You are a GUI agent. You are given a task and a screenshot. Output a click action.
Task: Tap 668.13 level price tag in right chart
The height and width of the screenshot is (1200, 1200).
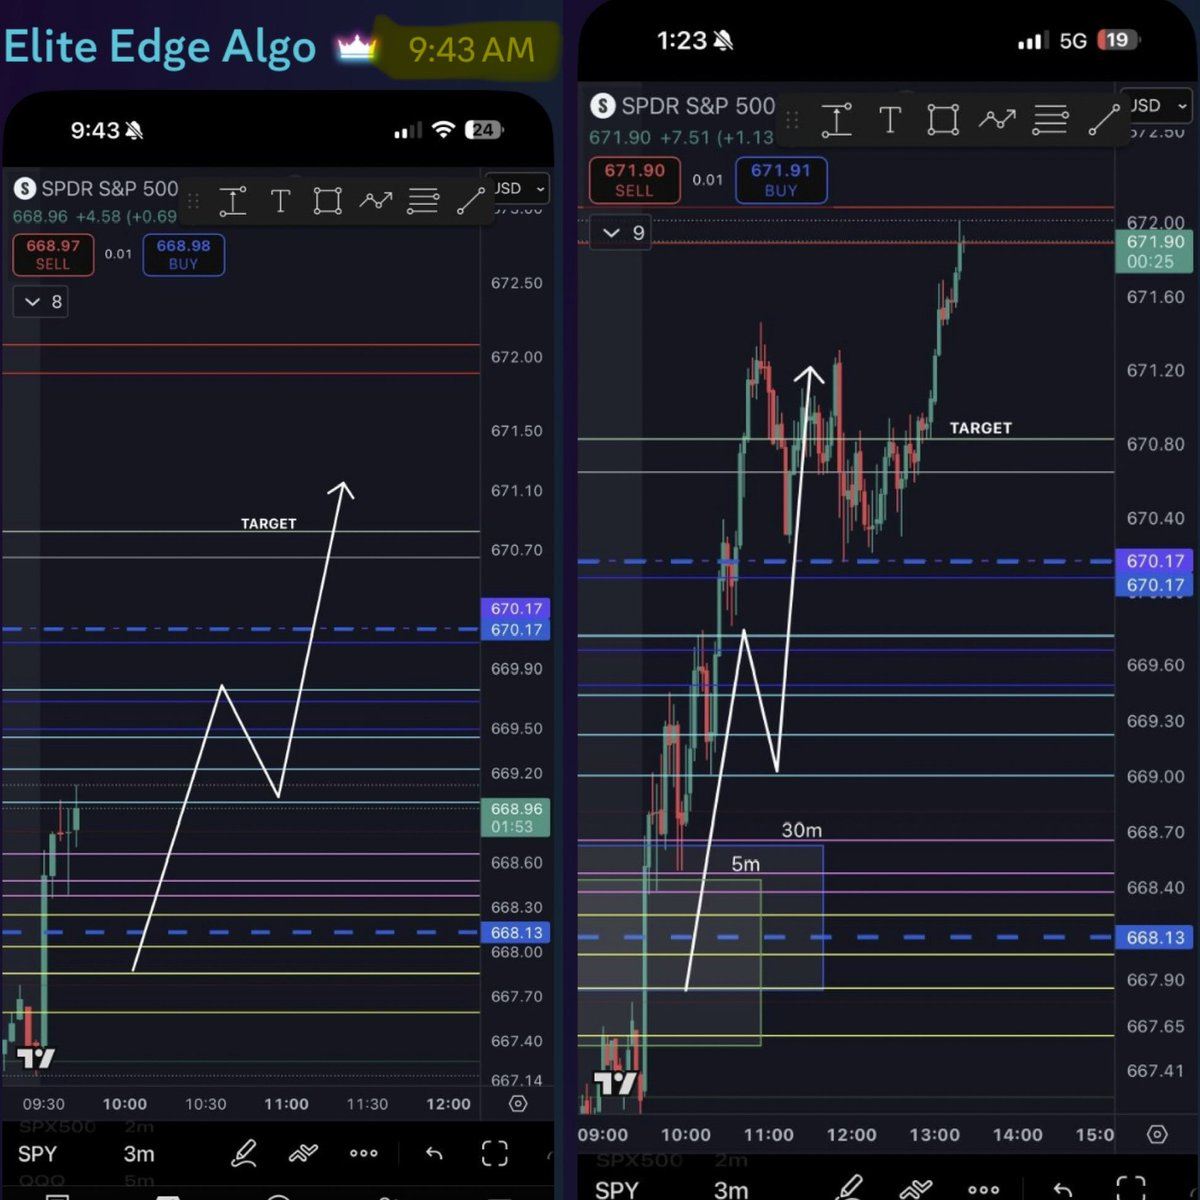coord(1154,937)
